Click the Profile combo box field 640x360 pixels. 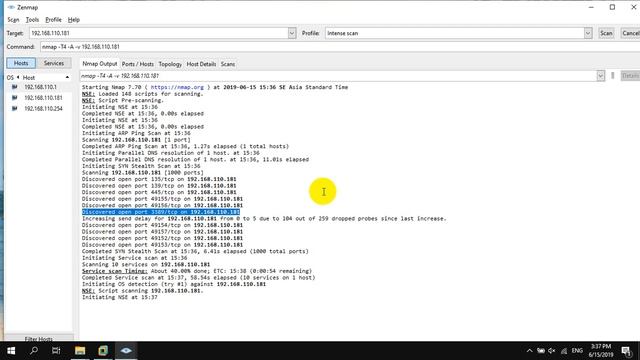coord(454,33)
